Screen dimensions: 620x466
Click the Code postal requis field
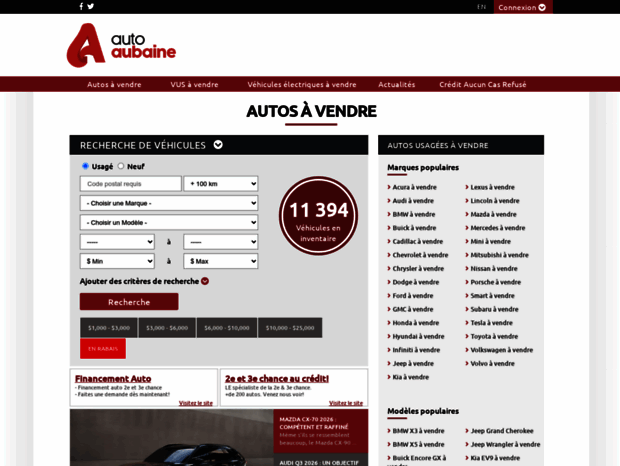tap(130, 184)
